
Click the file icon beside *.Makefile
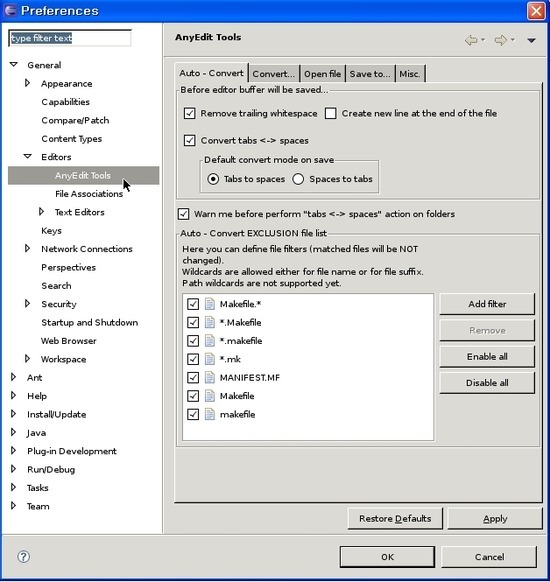click(210, 322)
